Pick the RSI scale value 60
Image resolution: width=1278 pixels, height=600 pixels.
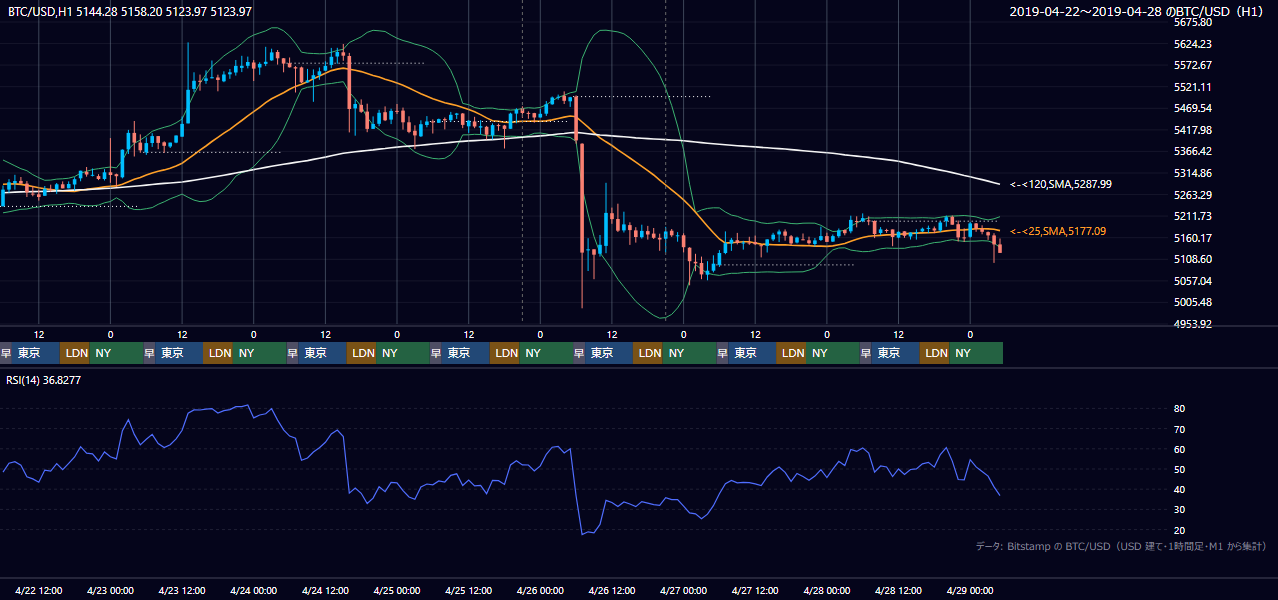point(1180,449)
